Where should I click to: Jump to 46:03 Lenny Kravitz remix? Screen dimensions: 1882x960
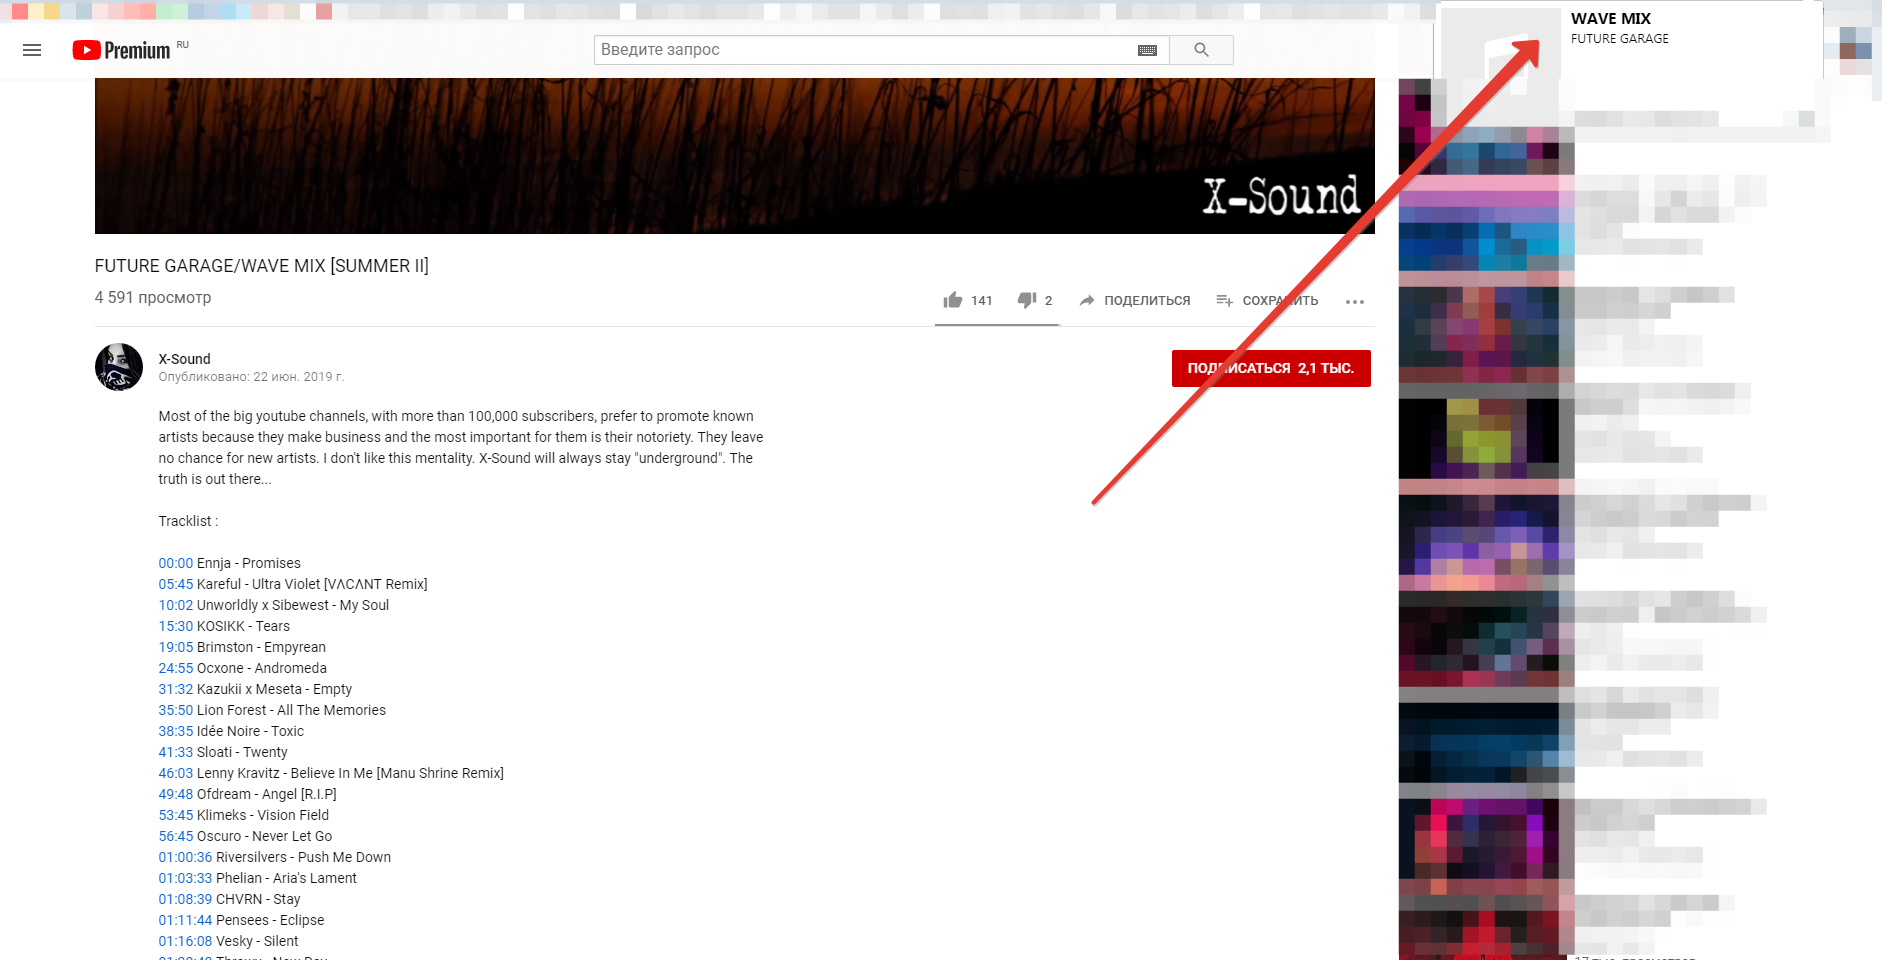pyautogui.click(x=175, y=772)
